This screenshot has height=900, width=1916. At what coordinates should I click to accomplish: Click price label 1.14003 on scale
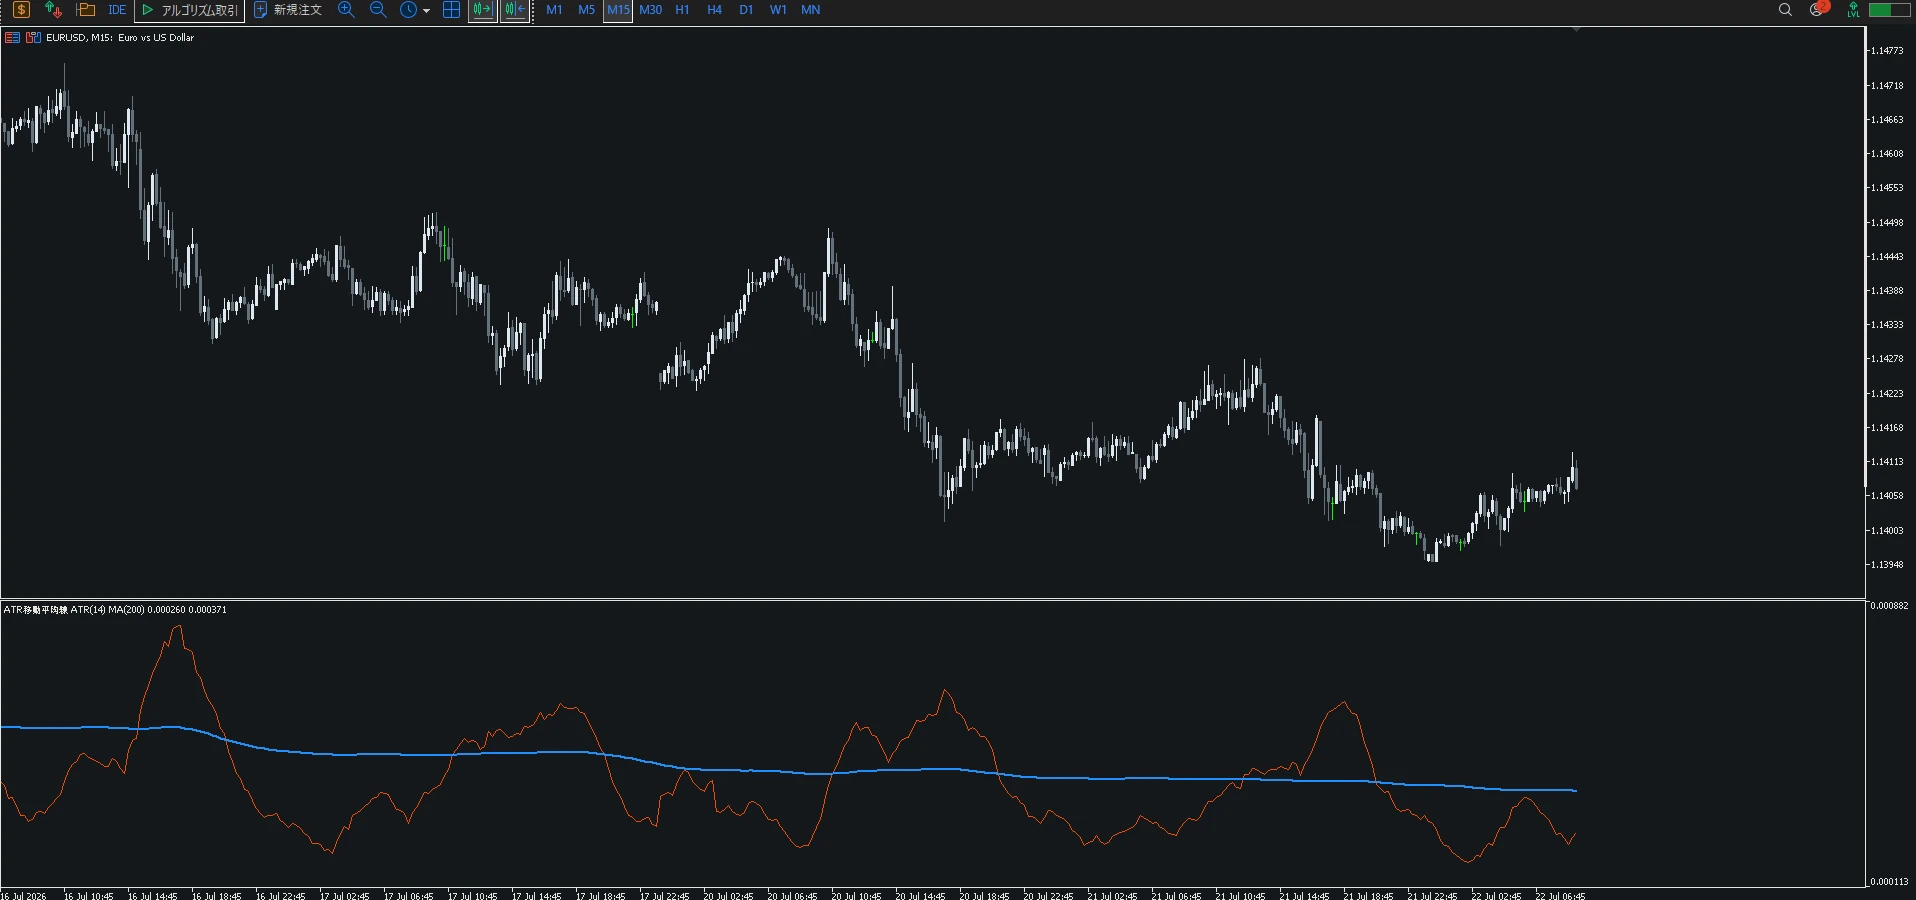pos(1888,530)
